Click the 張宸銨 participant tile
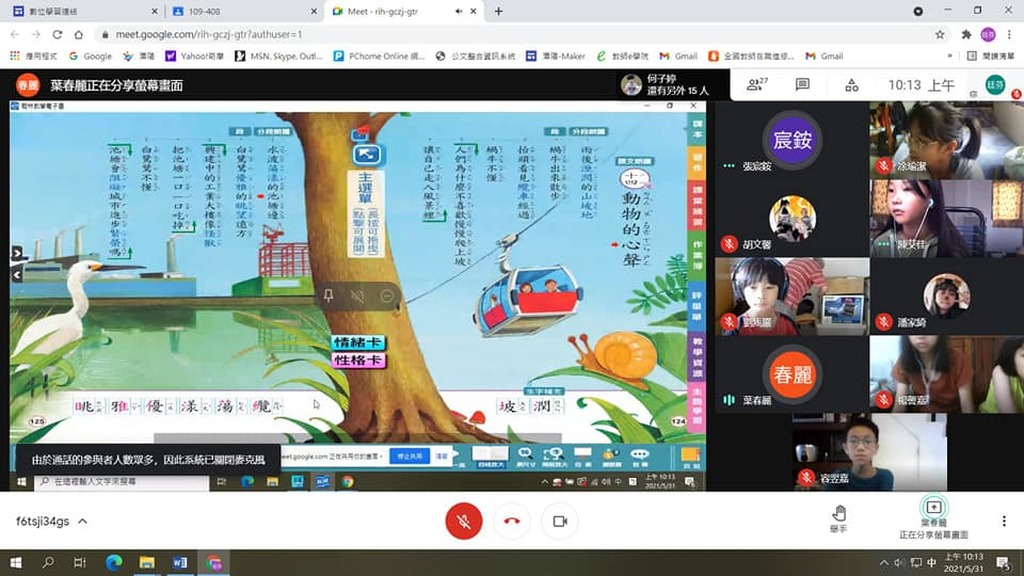 click(x=792, y=140)
